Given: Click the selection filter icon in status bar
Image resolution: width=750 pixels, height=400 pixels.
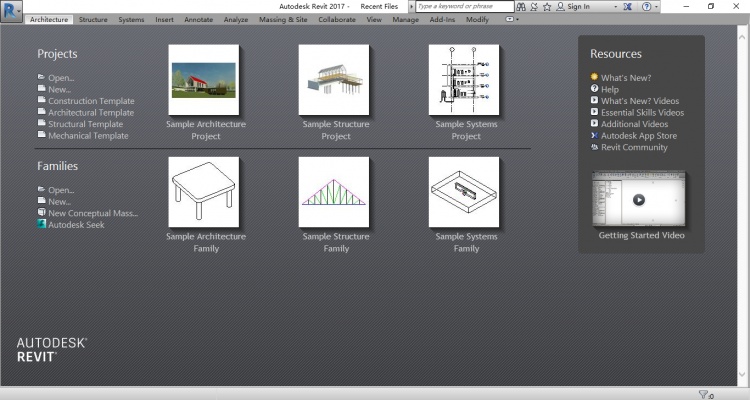Looking at the screenshot, I should (x=703, y=394).
